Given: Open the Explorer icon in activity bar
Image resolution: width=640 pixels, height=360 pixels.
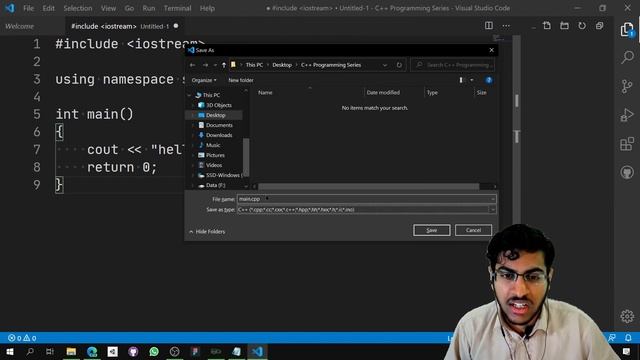Looking at the screenshot, I should pyautogui.click(x=627, y=29).
